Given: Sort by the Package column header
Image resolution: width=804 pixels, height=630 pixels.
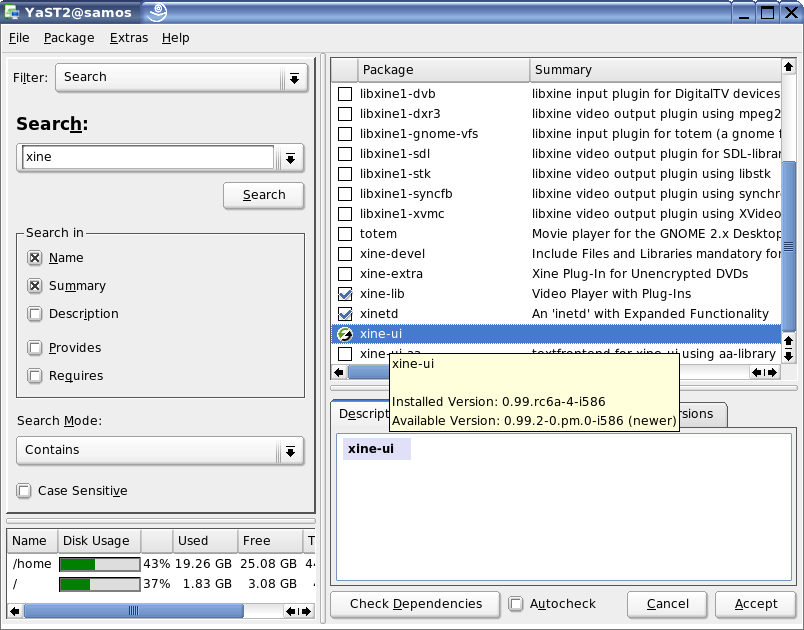Looking at the screenshot, I should (444, 70).
